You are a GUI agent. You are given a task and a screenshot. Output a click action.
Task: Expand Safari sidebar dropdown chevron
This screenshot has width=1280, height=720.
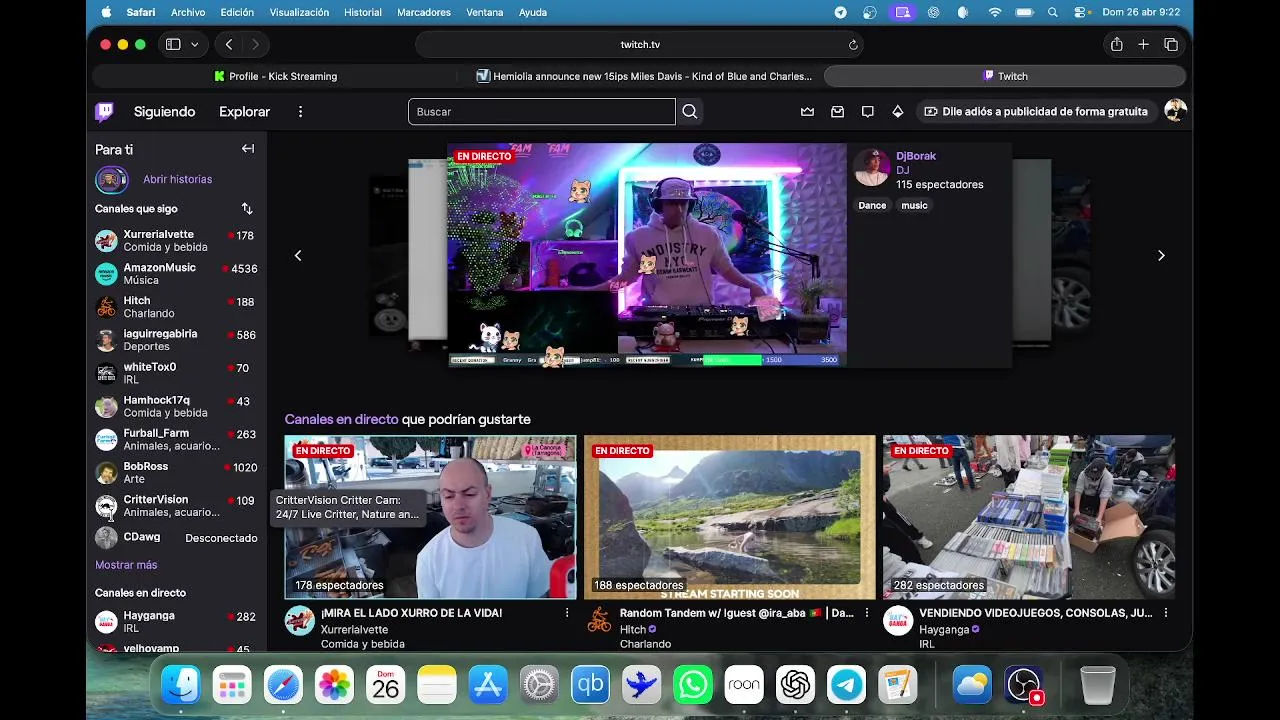pyautogui.click(x=194, y=44)
